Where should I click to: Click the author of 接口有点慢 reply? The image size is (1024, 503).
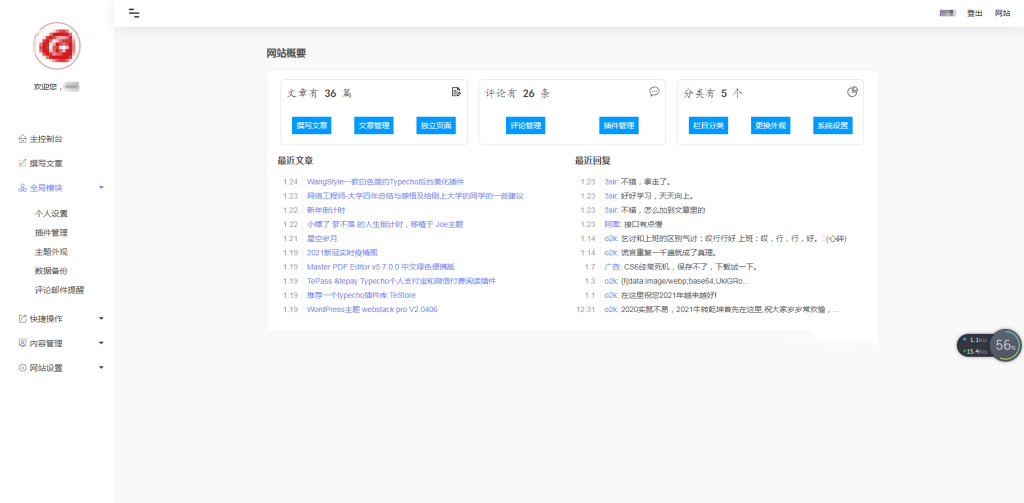[x=613, y=224]
